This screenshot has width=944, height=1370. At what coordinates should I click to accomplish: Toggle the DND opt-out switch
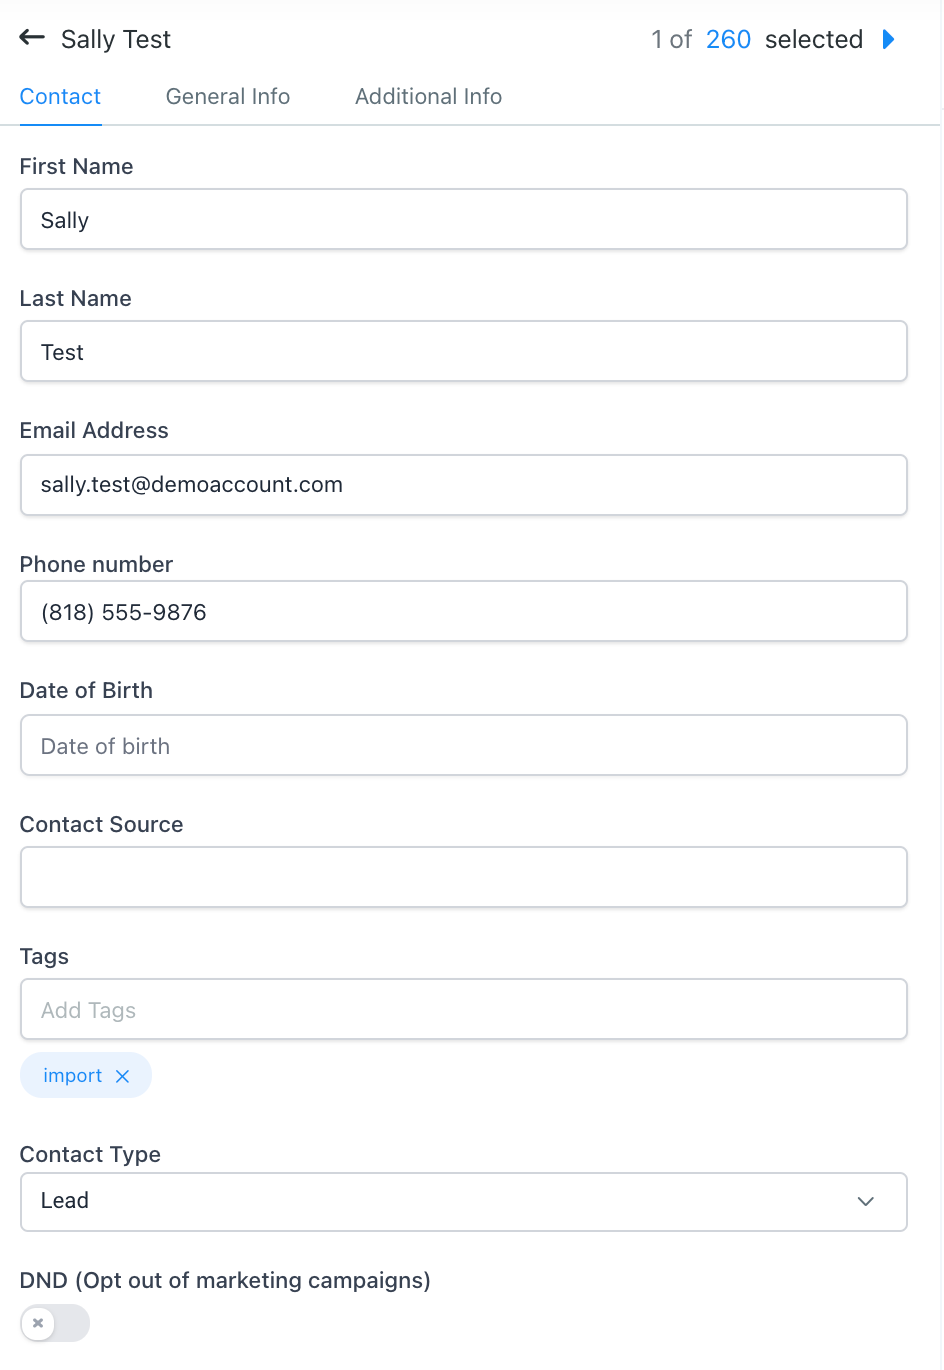click(55, 1323)
